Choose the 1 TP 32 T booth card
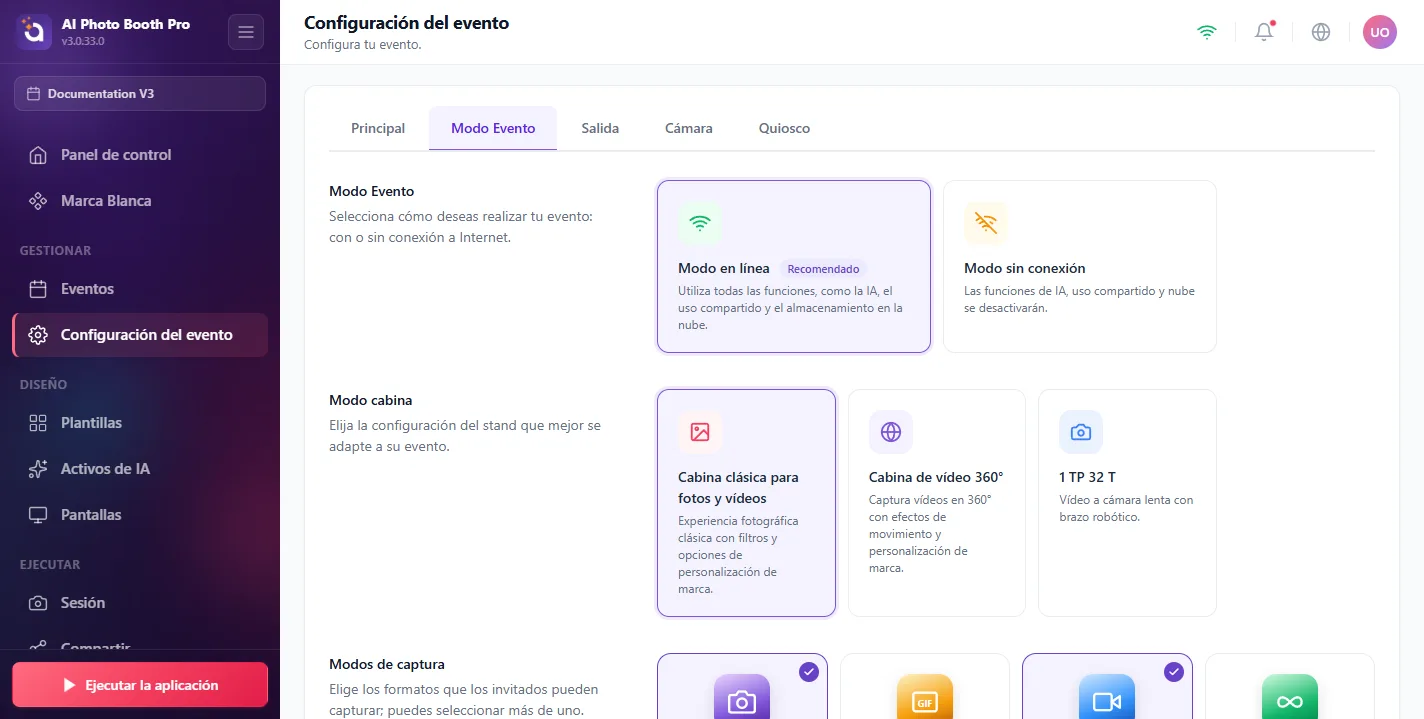1424x719 pixels. click(x=1127, y=503)
